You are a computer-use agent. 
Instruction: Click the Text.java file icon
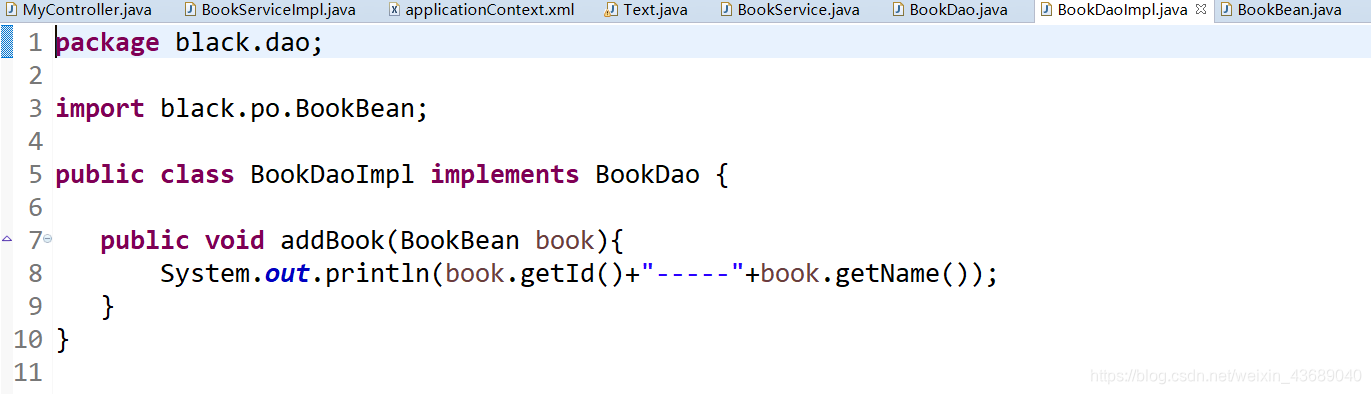[612, 10]
